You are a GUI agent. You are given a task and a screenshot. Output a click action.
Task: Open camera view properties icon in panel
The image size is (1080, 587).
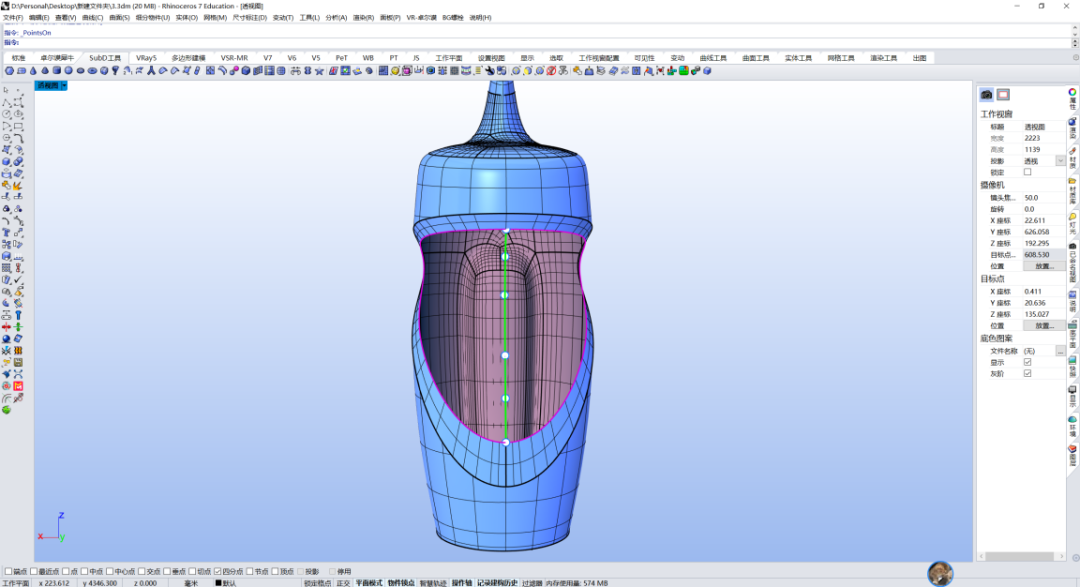(987, 94)
